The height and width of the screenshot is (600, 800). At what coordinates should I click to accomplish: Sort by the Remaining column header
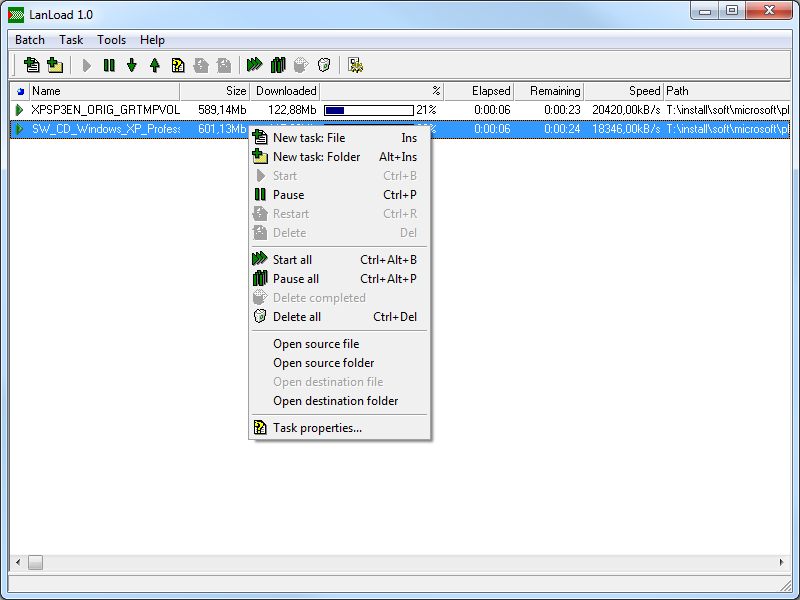click(549, 91)
